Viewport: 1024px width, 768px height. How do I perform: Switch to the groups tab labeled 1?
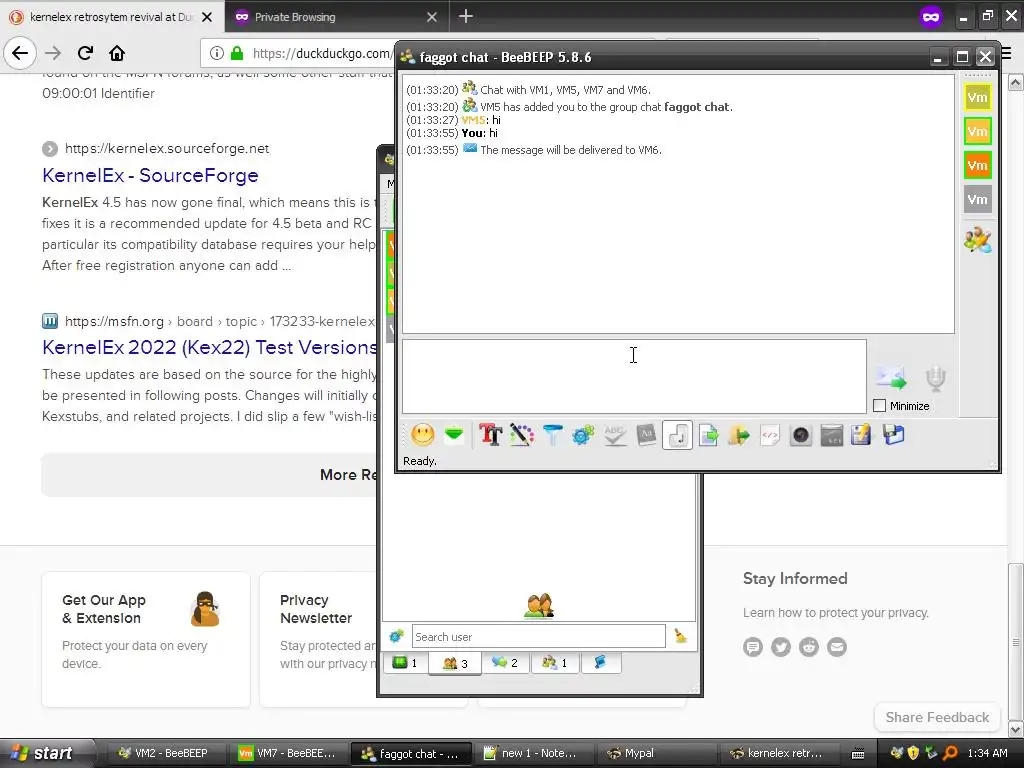(x=554, y=663)
